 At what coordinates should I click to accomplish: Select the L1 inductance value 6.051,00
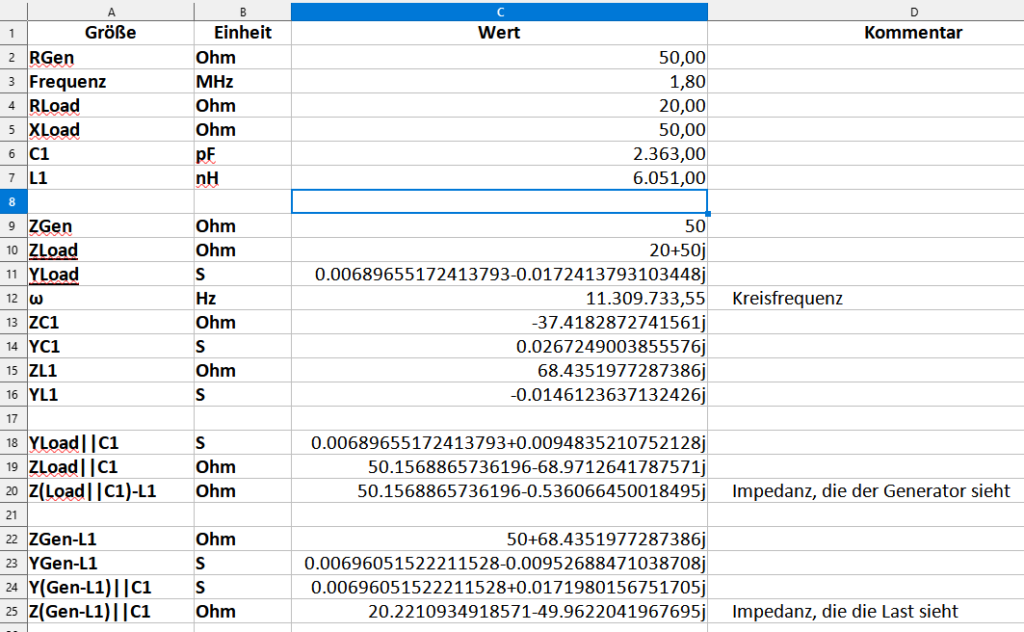[500, 178]
